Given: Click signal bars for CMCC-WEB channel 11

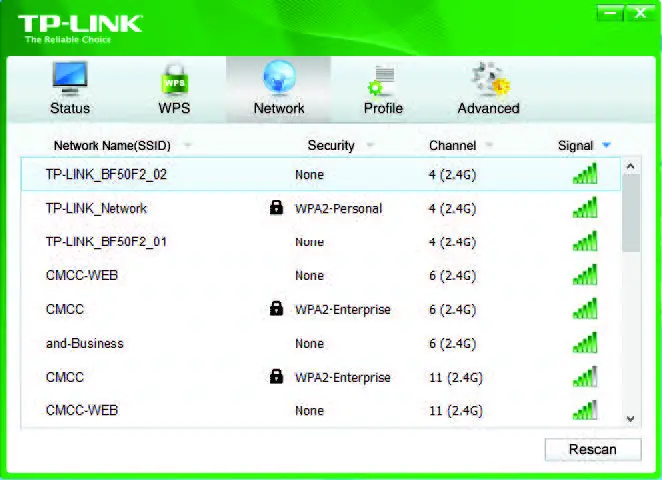Looking at the screenshot, I should [585, 409].
